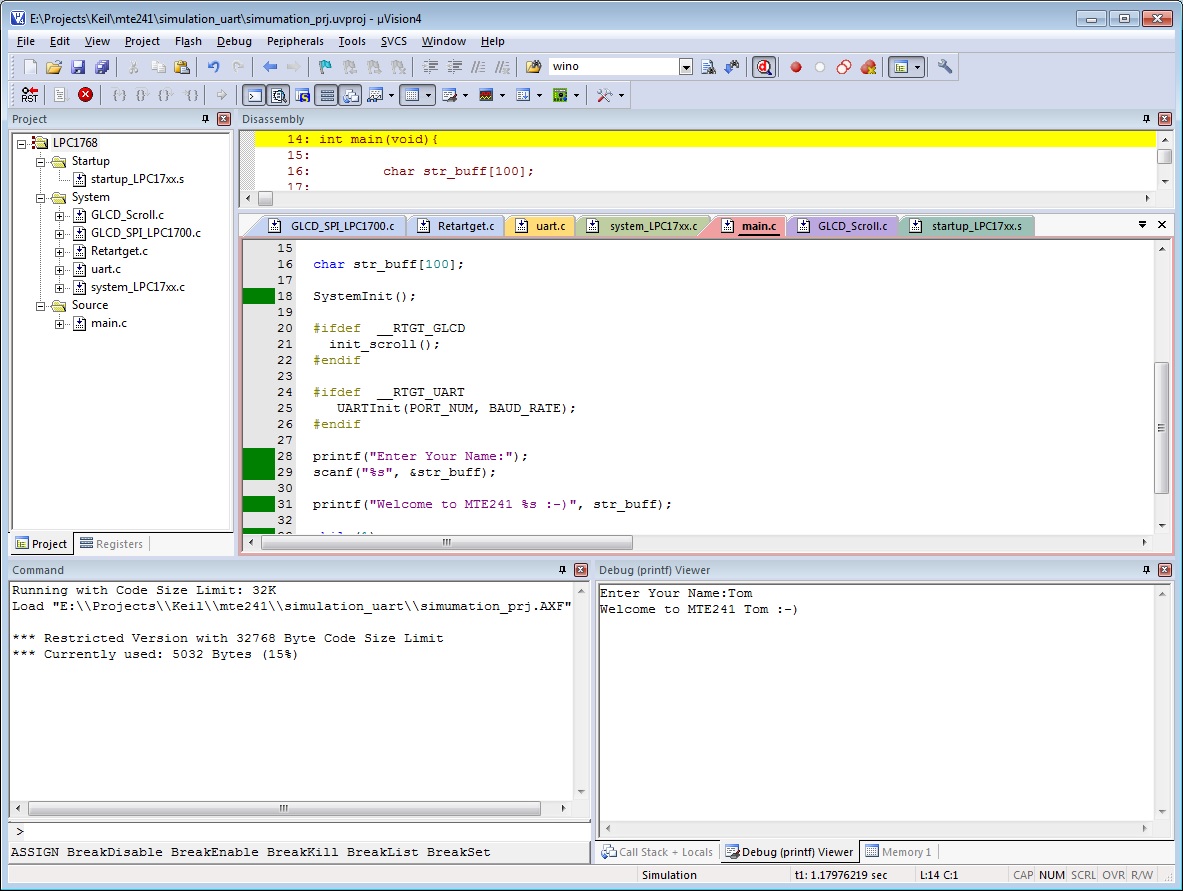Expand the main.c node in Project tree

[60, 323]
